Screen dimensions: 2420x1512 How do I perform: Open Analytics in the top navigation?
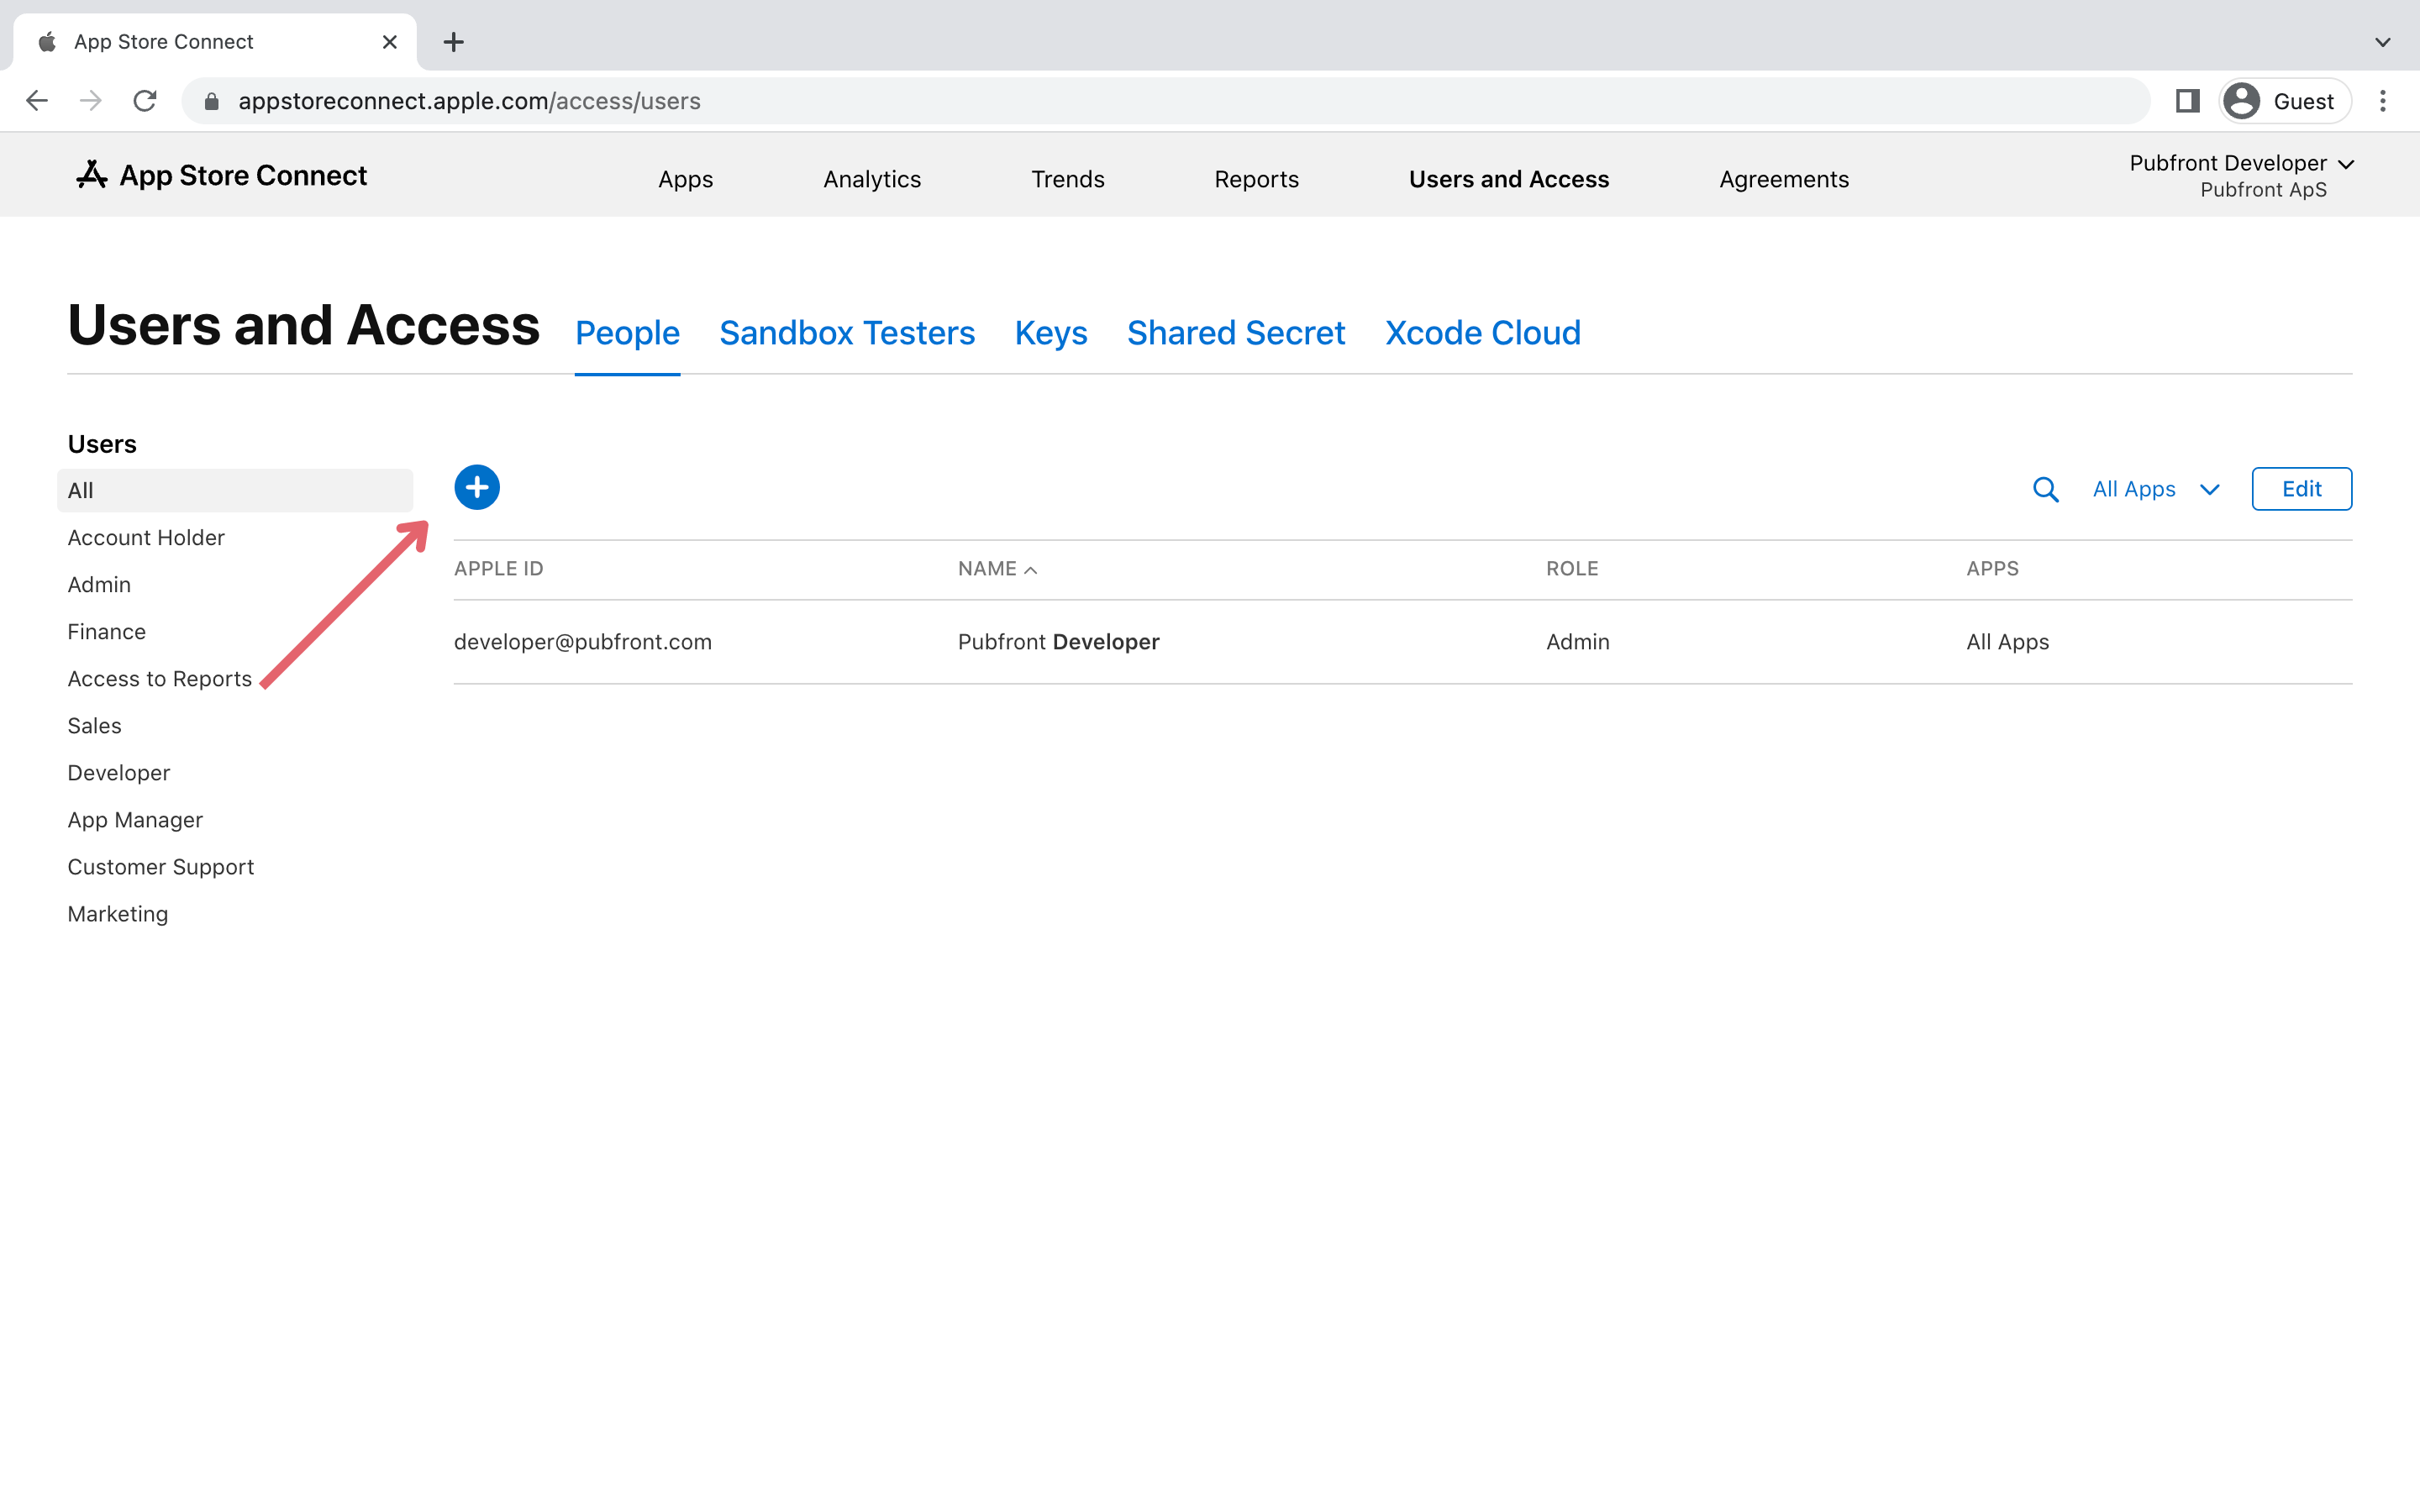[872, 179]
